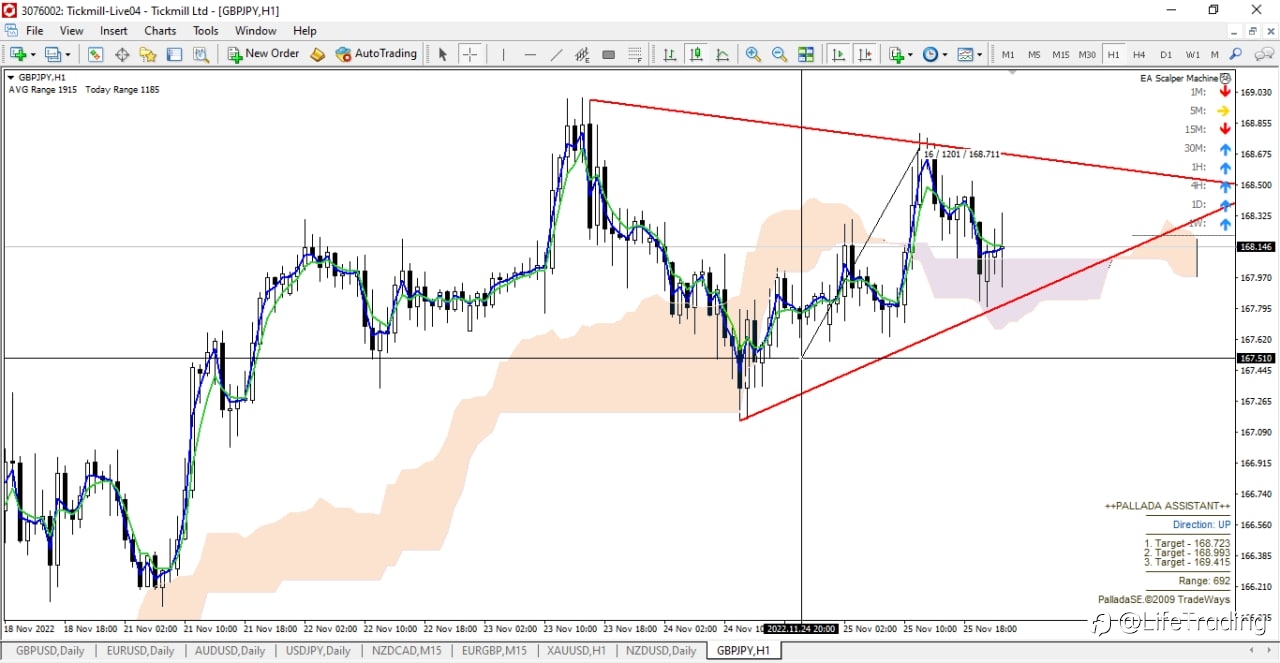Zoom out of the chart
The image size is (1280, 663).
779,54
